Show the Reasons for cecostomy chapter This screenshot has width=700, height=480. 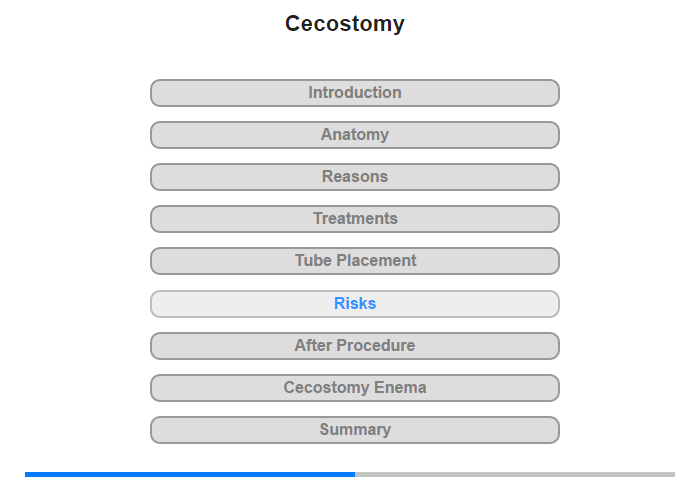click(x=354, y=177)
